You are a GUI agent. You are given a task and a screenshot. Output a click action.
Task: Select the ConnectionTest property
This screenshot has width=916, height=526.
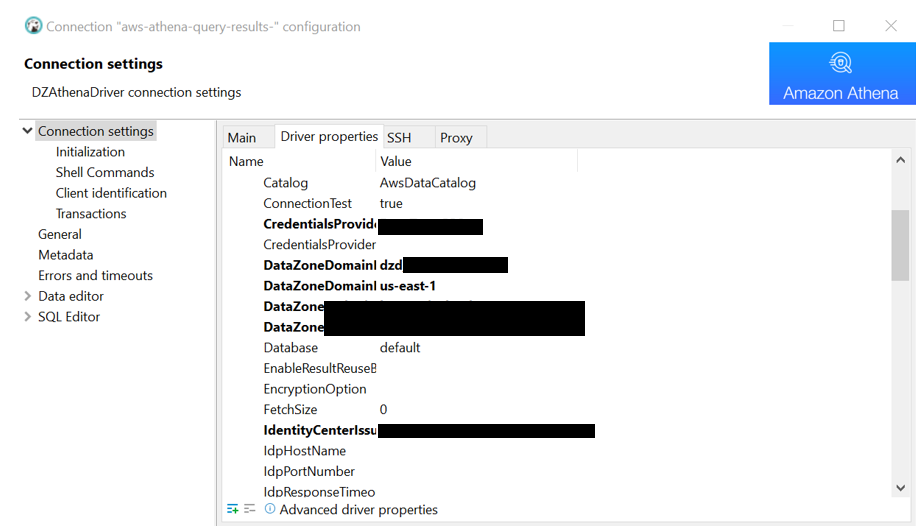[307, 203]
